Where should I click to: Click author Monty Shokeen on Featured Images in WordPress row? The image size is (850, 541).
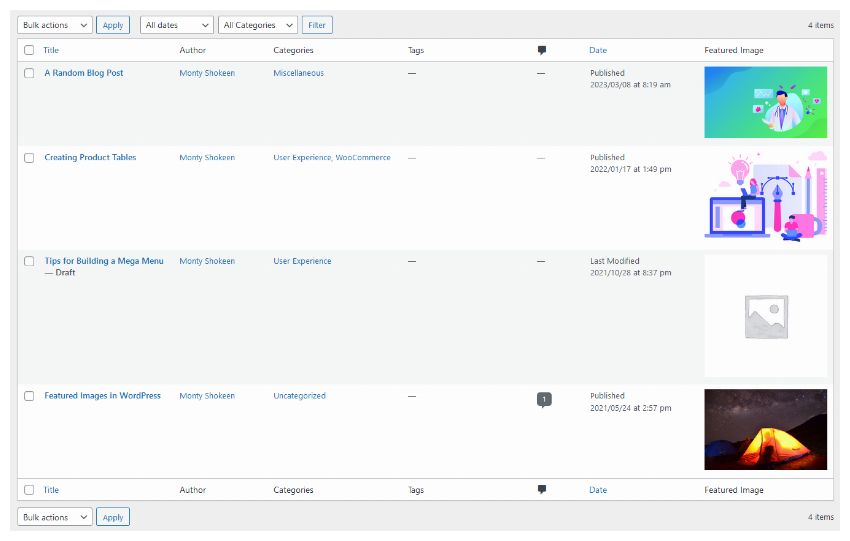207,396
